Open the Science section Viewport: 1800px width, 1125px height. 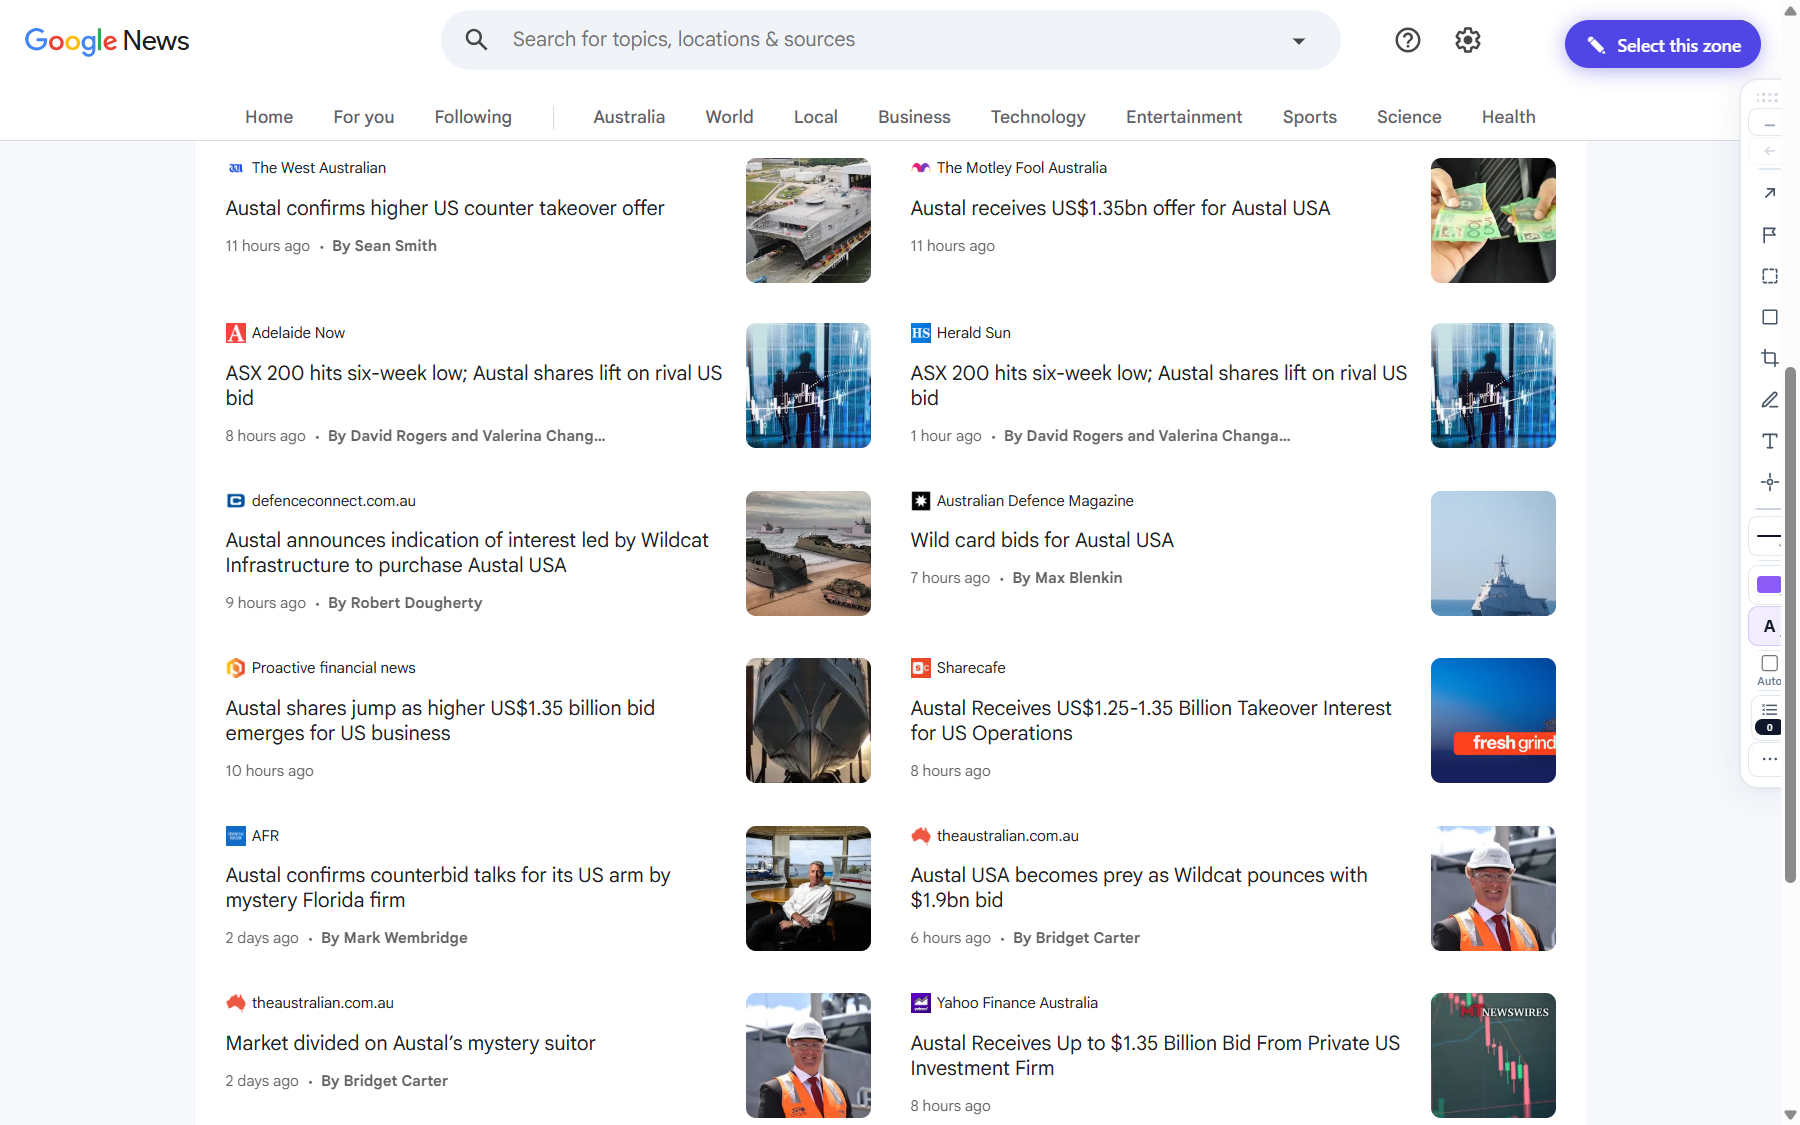click(1409, 117)
